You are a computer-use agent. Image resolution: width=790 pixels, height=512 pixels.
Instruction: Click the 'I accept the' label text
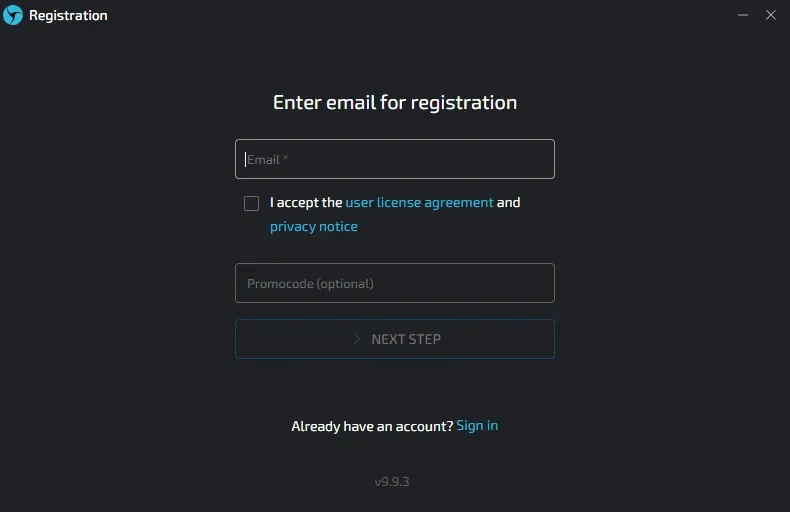point(306,202)
